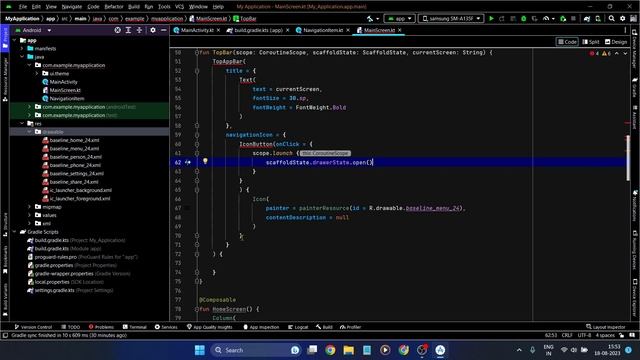Click the suspend call gutter icon on line 62
Screen dimensions: 640x360
(x=188, y=162)
